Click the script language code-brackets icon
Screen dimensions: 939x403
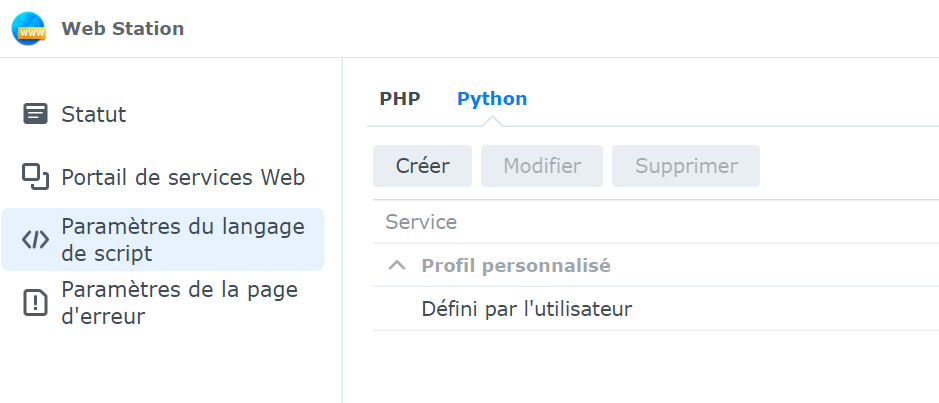35,240
